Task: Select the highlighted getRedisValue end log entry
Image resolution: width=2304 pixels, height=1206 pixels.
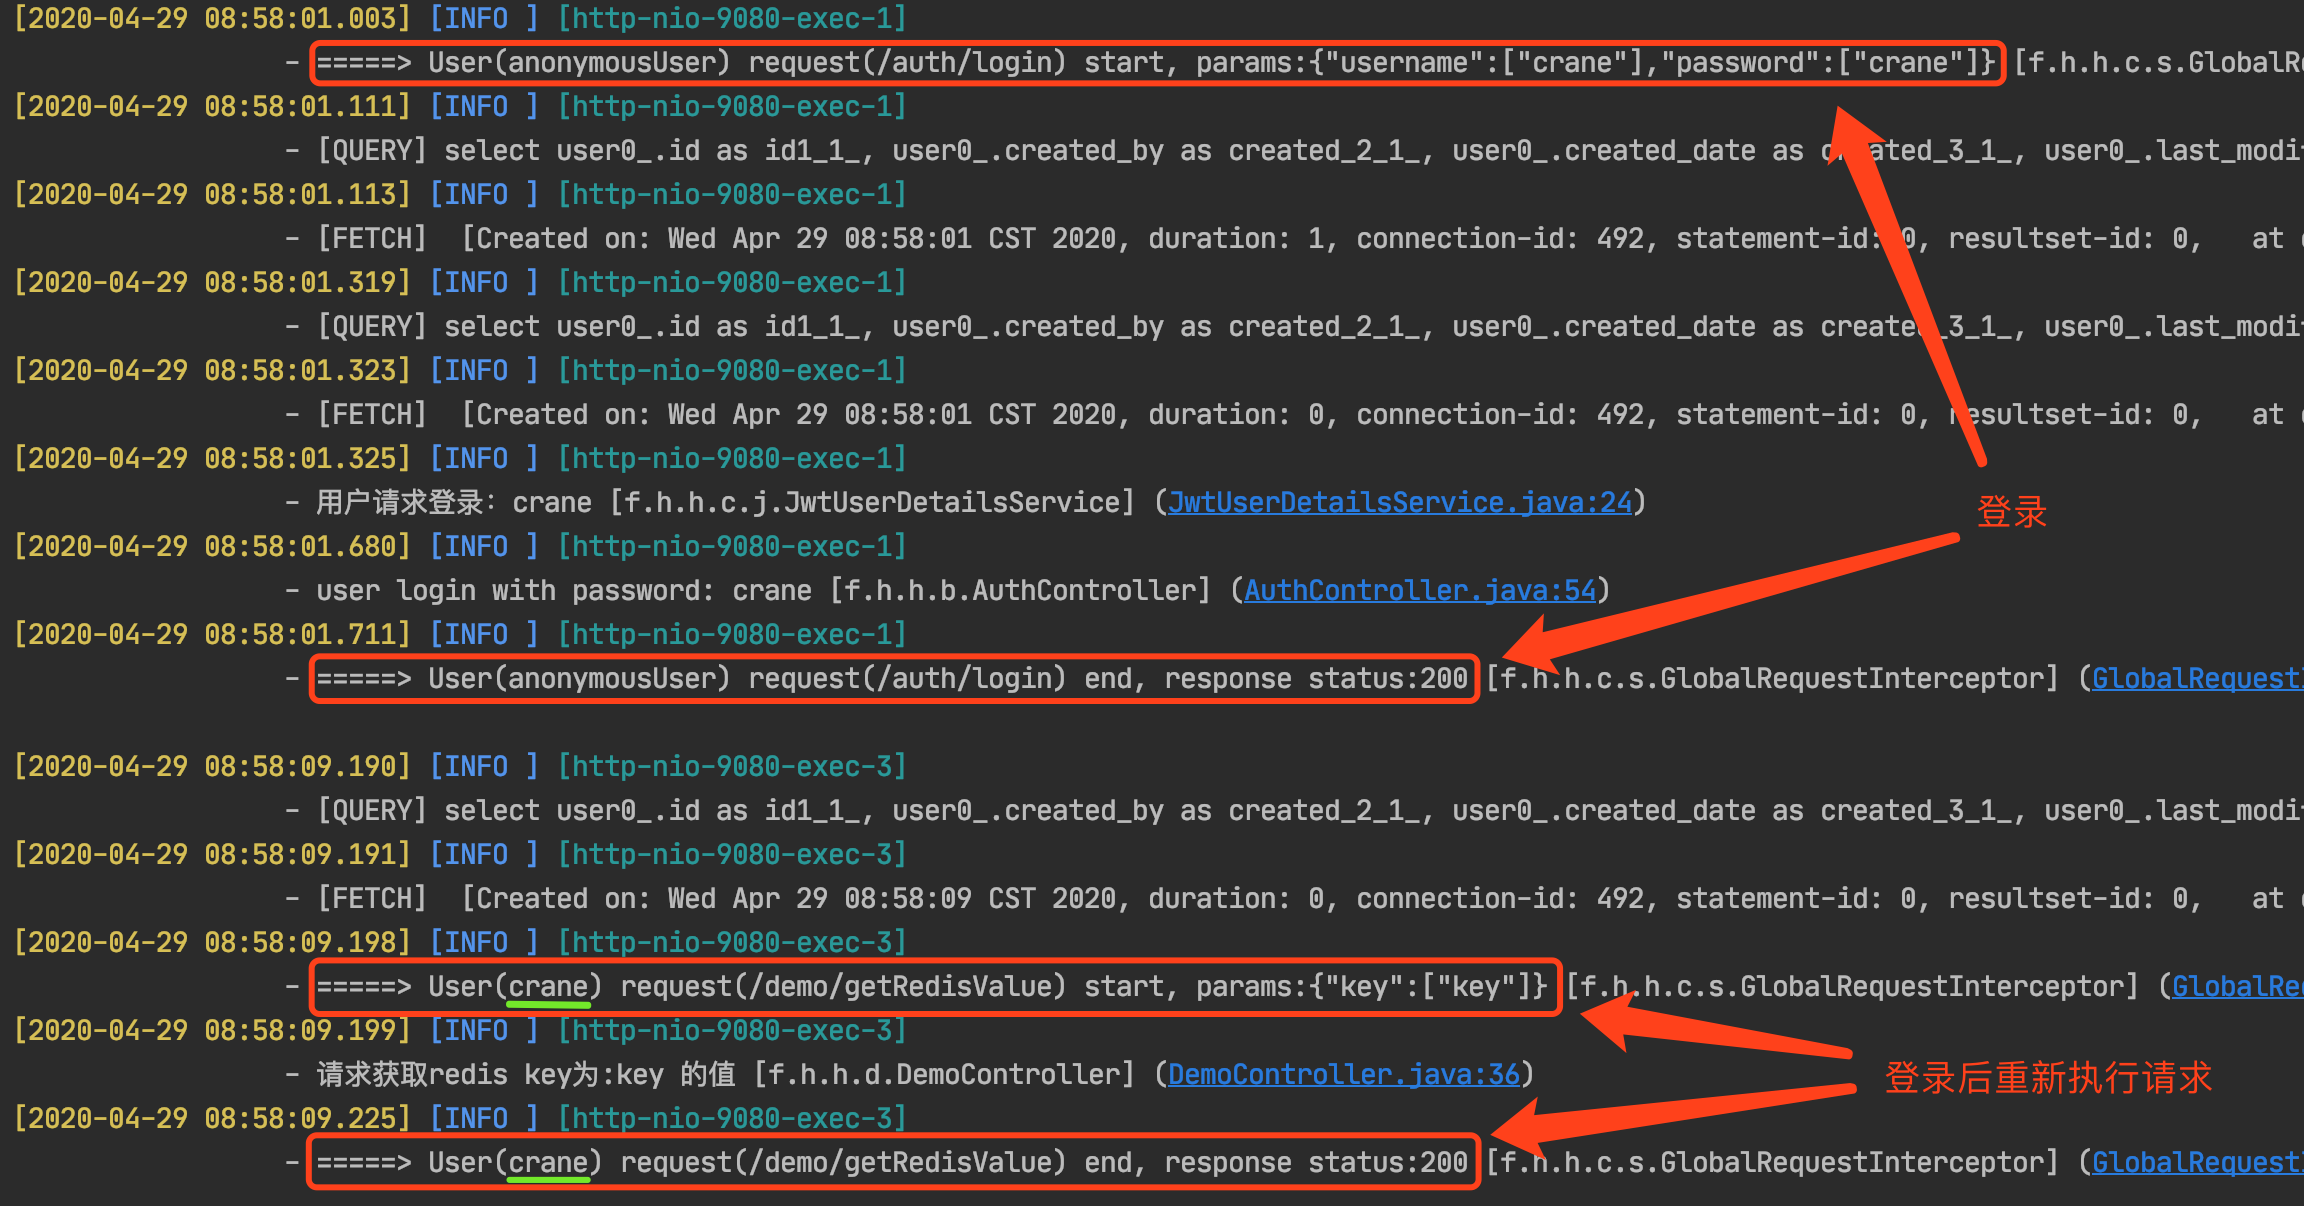Action: pyautogui.click(x=890, y=1161)
